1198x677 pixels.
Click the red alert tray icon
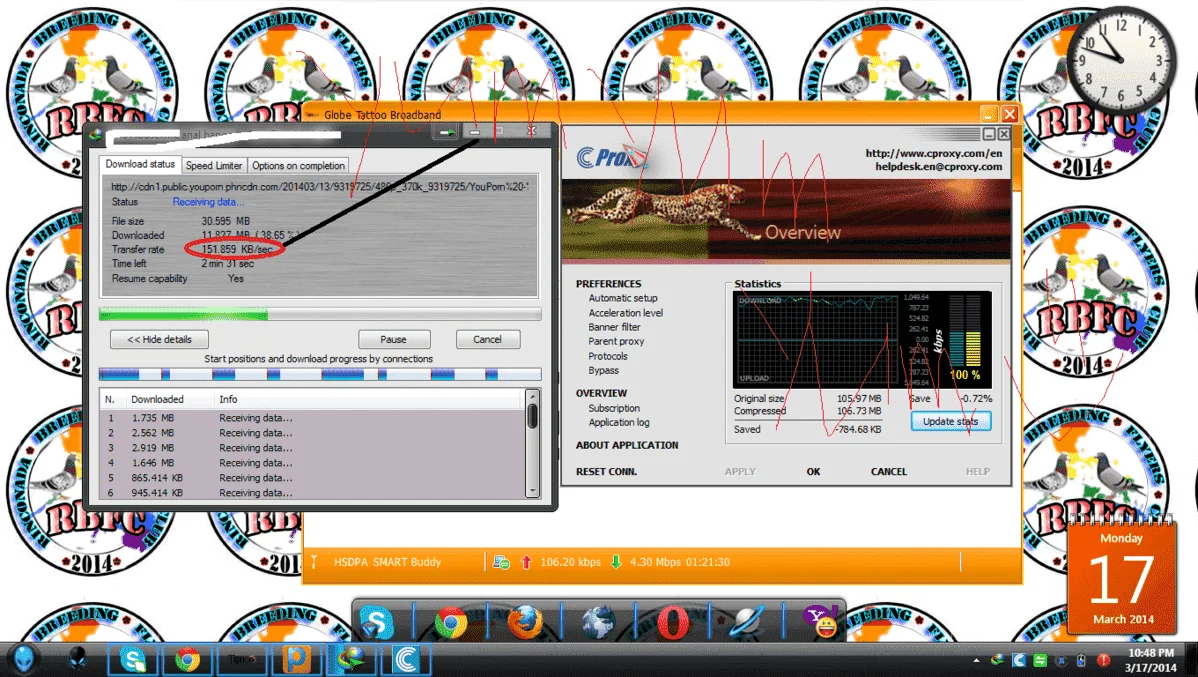[1103, 660]
